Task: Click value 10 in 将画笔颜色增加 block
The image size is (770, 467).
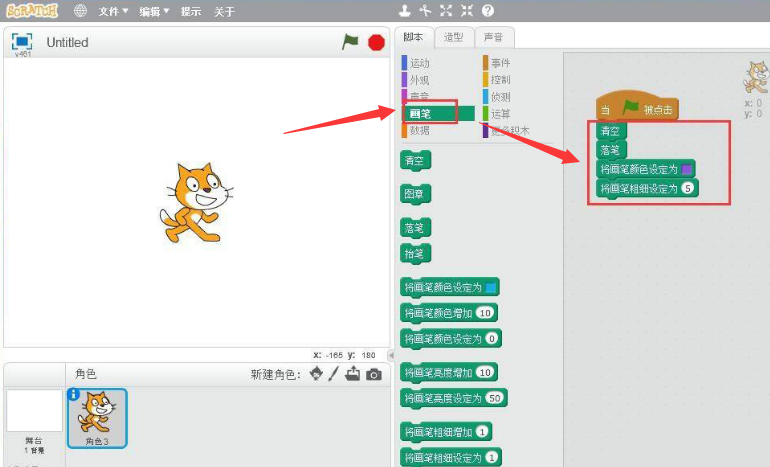Action: 485,313
